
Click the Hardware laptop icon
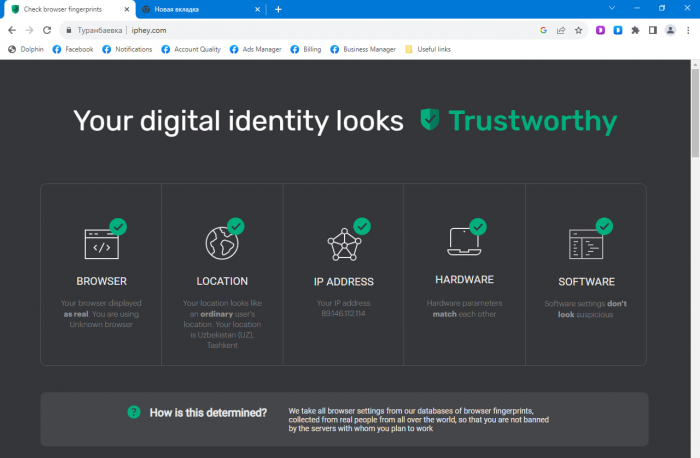tap(463, 241)
